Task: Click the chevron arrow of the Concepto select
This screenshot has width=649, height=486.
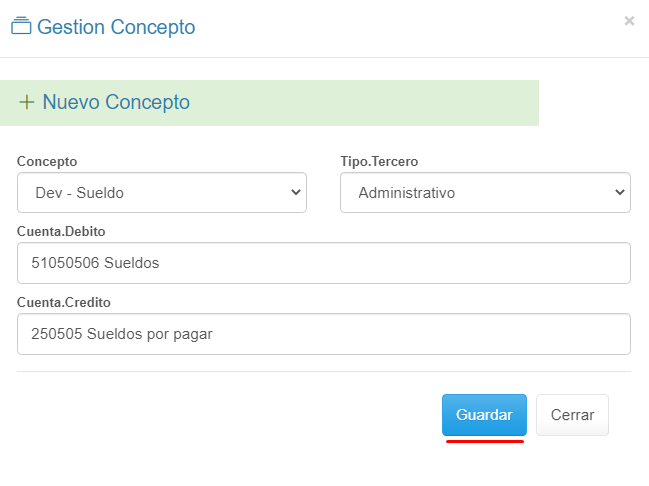Action: tap(295, 193)
